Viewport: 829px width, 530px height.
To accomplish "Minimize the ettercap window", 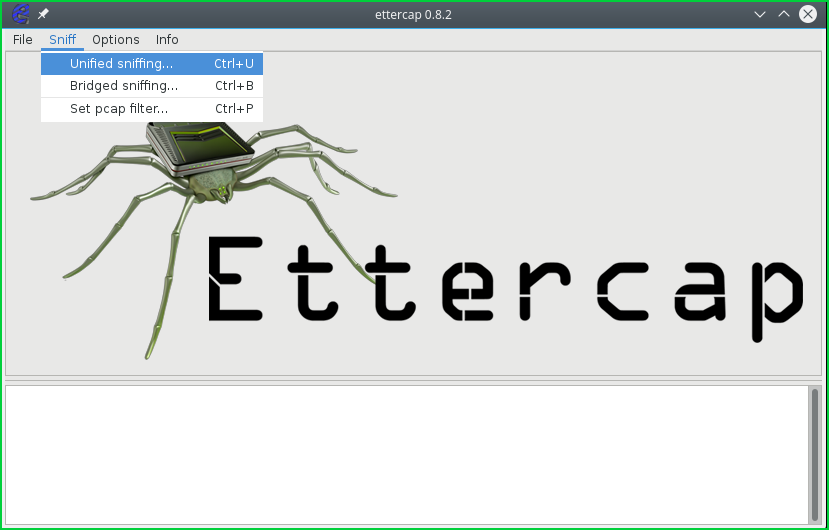I will coord(760,14).
